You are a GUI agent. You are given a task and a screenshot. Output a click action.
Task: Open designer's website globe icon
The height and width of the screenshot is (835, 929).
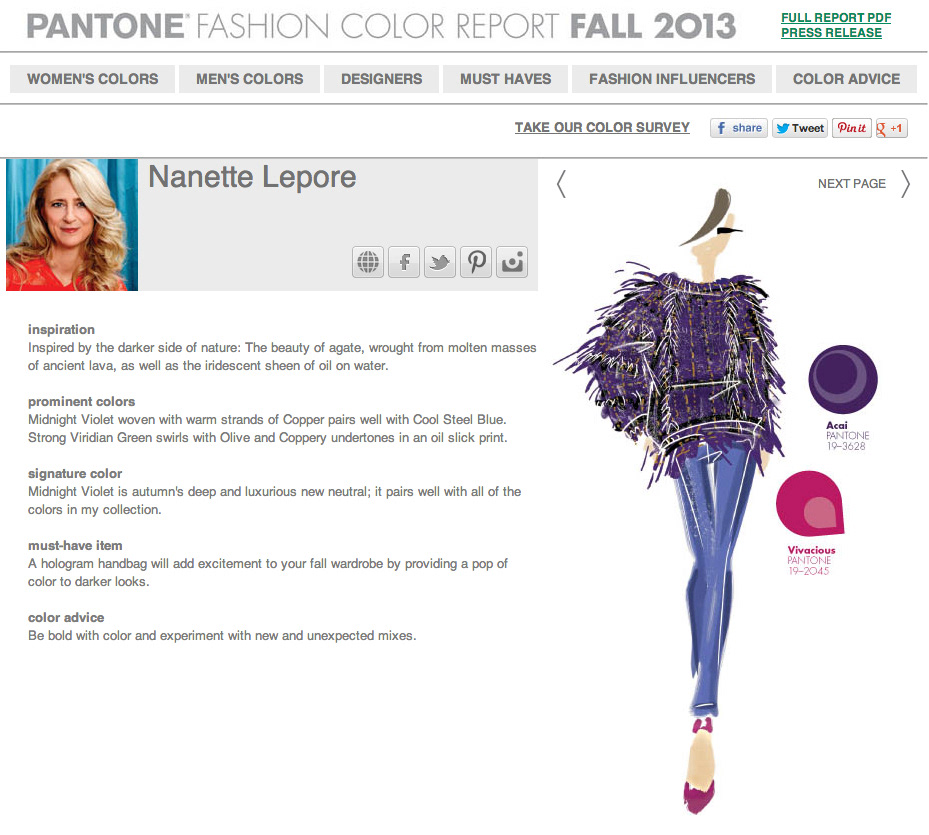coord(368,262)
